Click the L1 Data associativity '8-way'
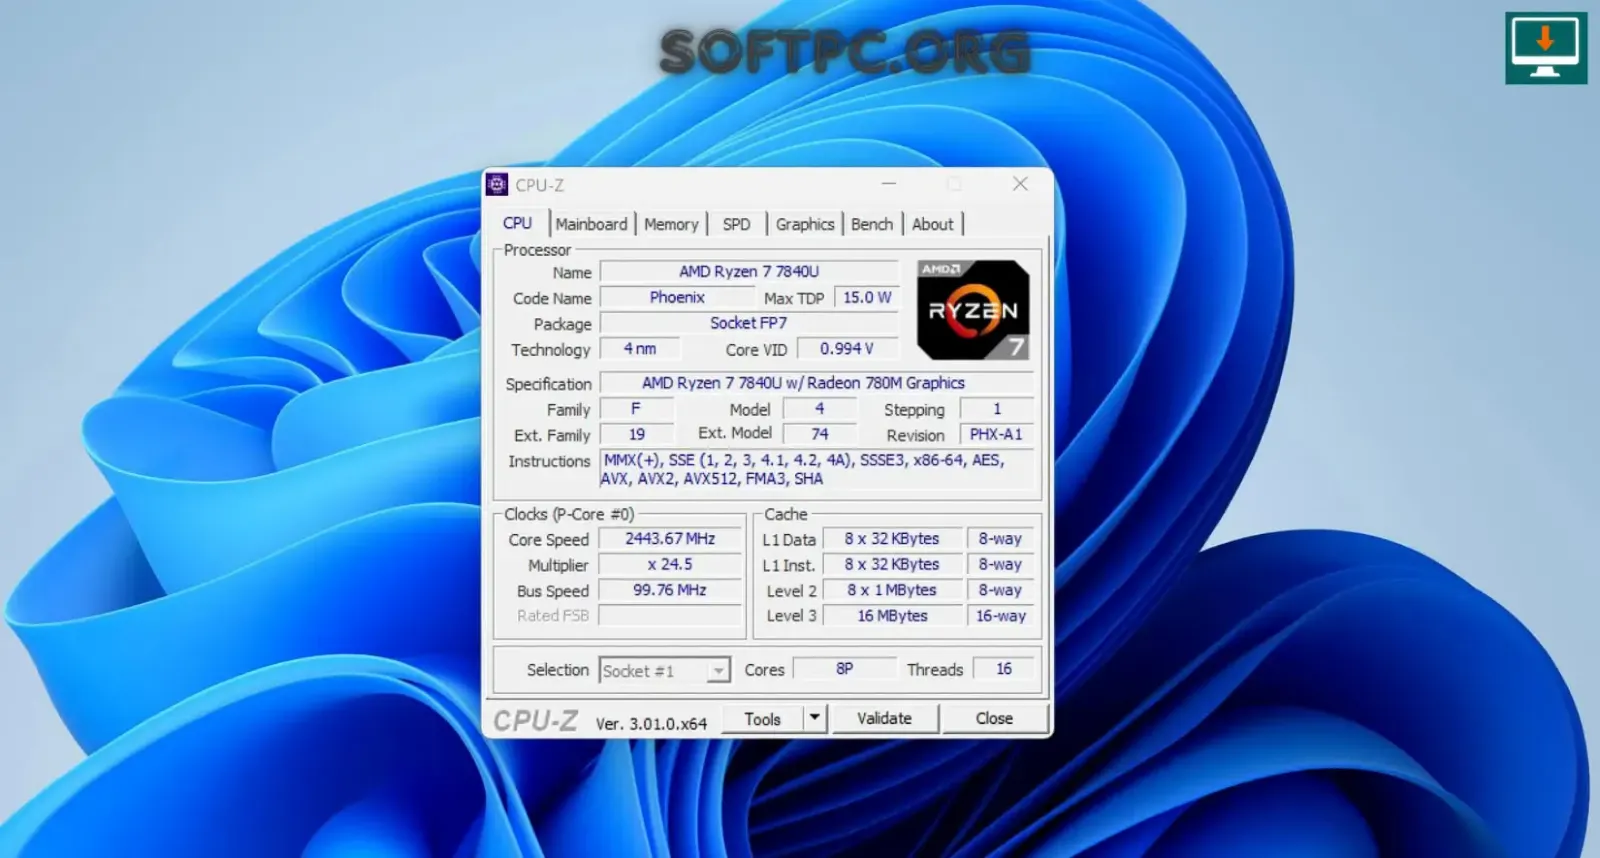1600x858 pixels. pyautogui.click(x=1001, y=539)
